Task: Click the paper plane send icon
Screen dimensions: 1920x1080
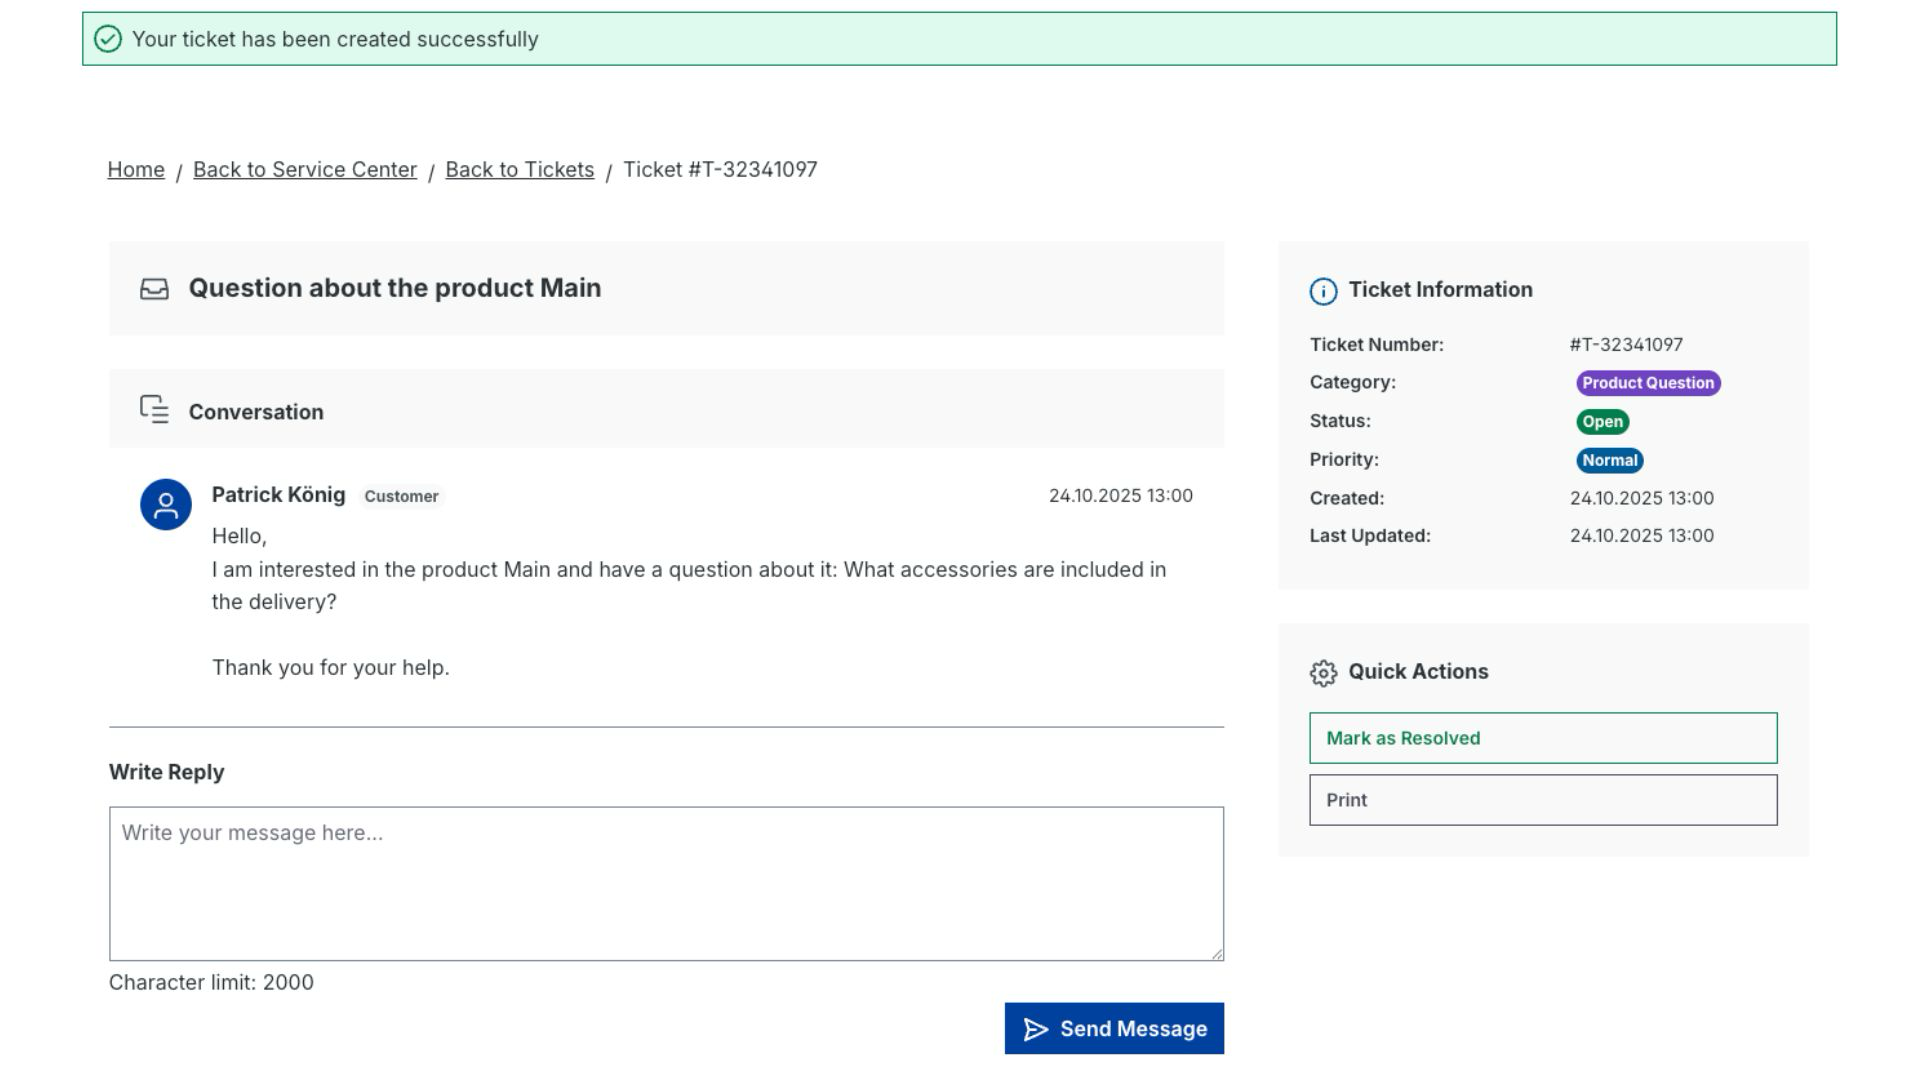Action: (x=1036, y=1029)
